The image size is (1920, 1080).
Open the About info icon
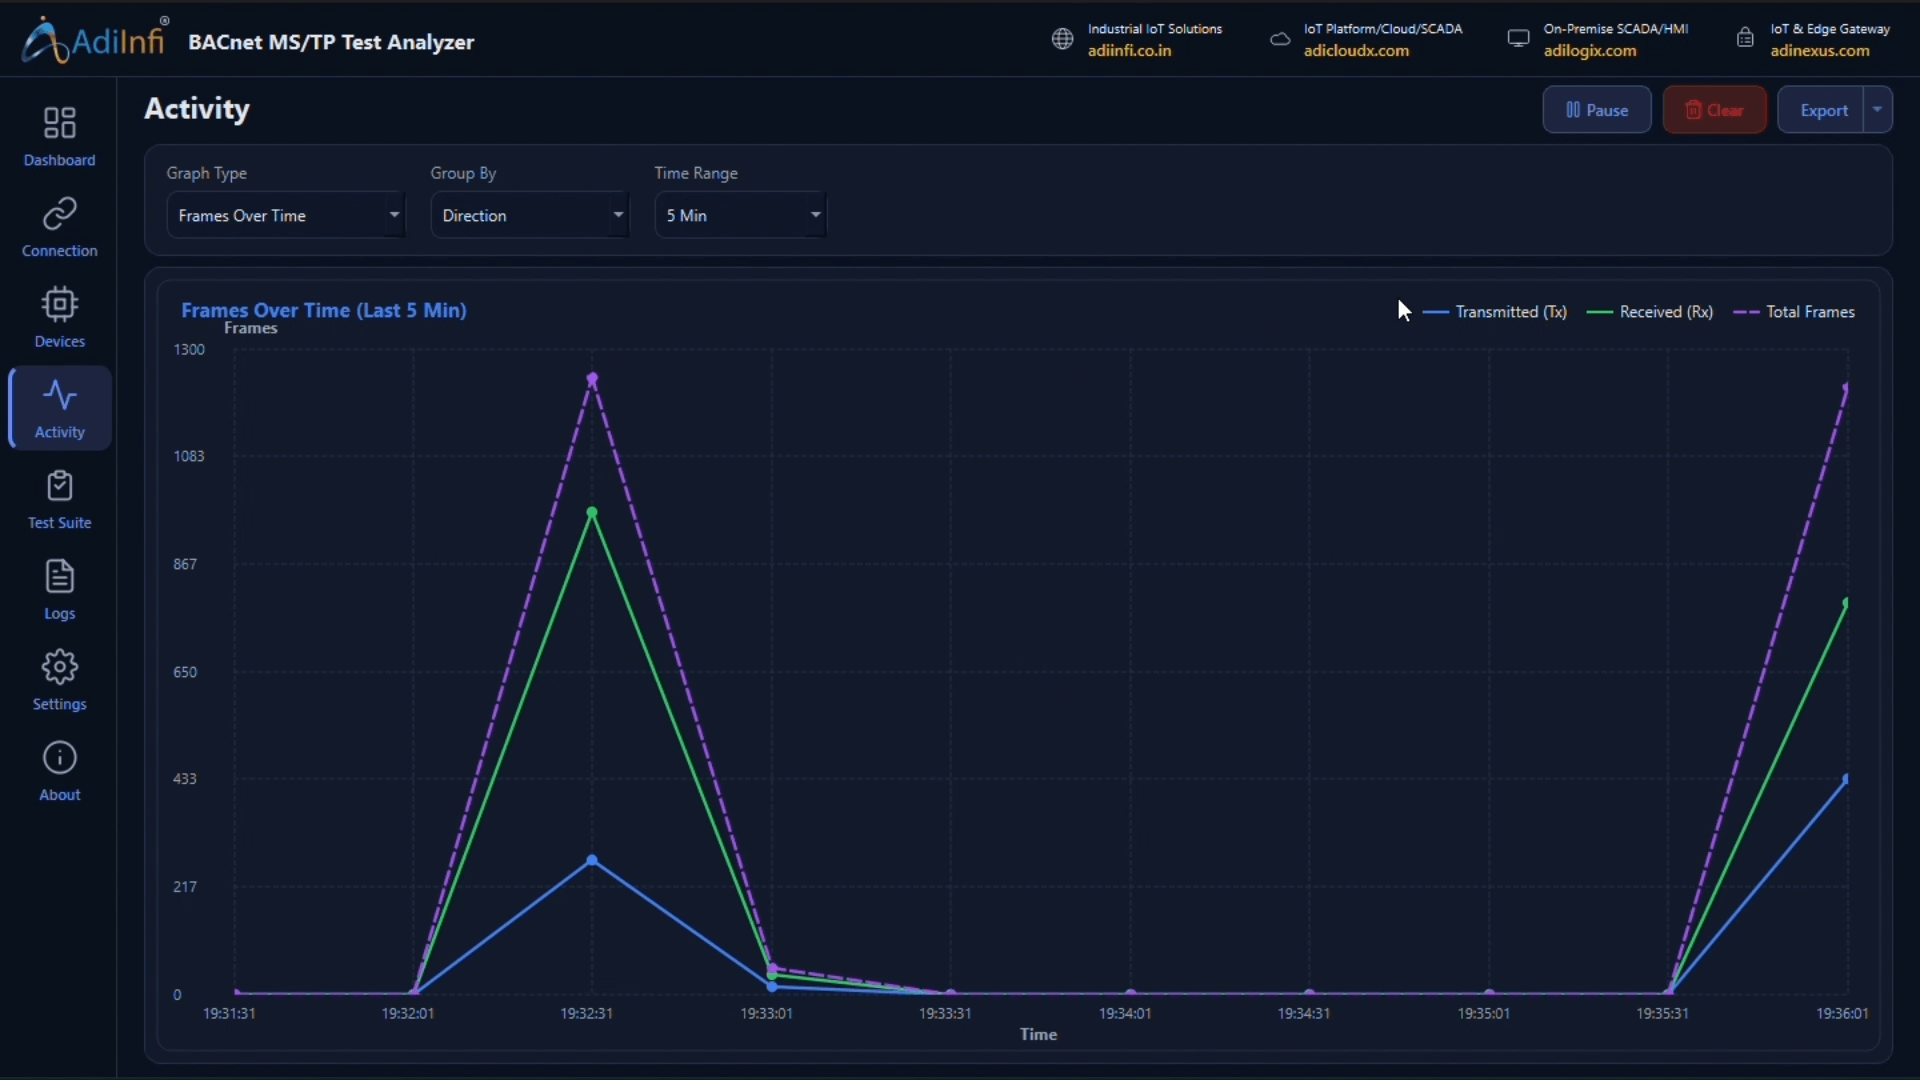tap(60, 758)
